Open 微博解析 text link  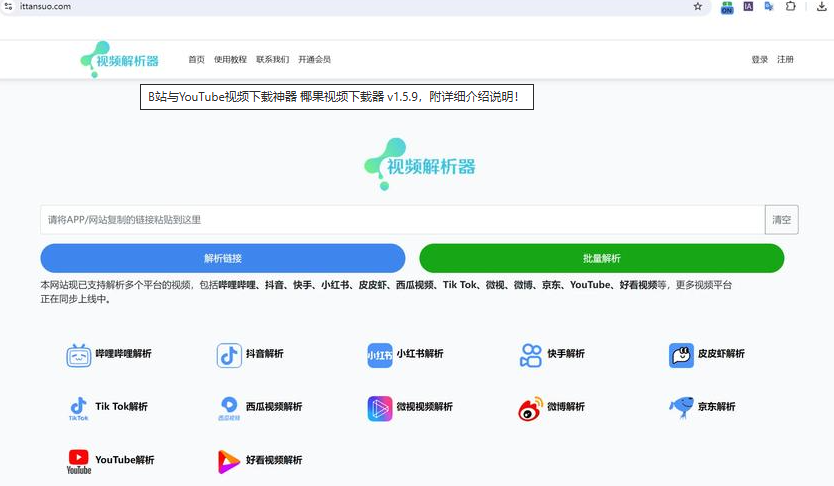pos(566,407)
